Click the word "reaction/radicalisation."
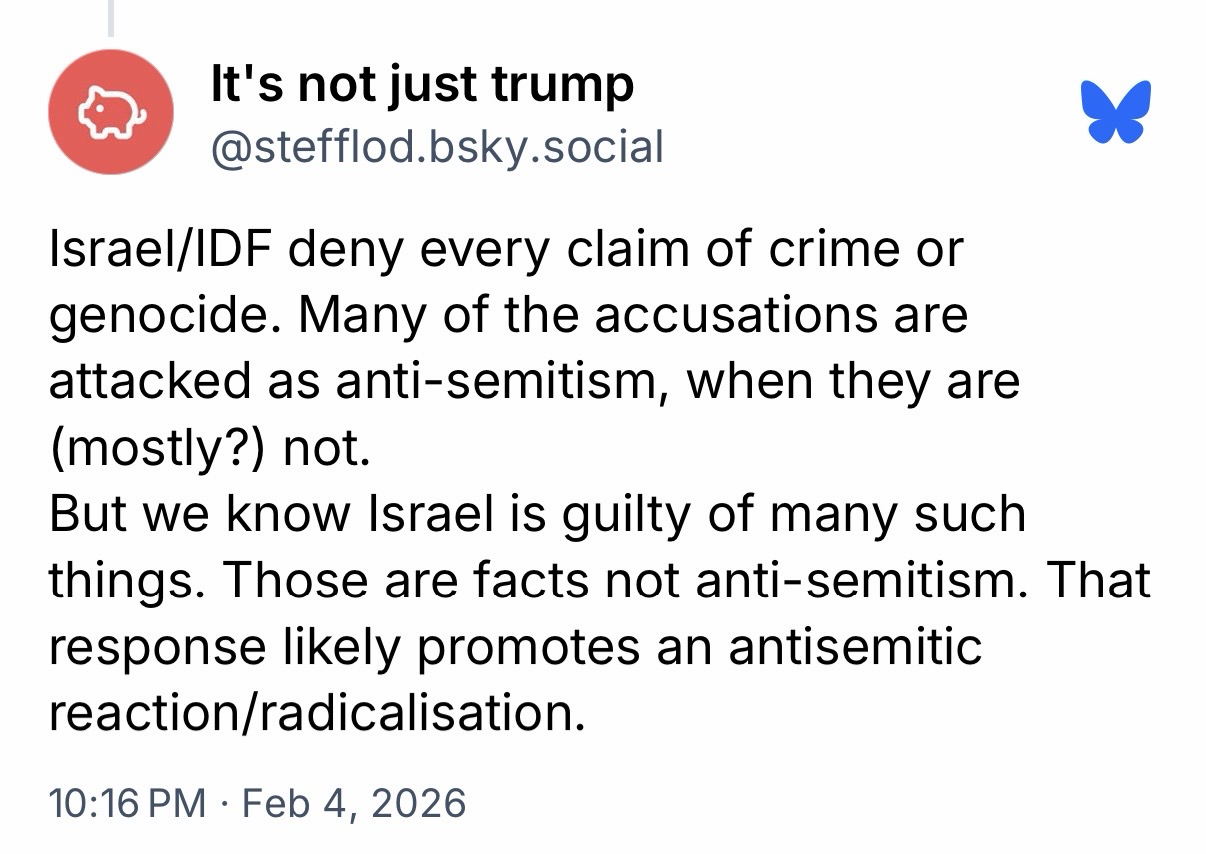Image resolution: width=1206 pixels, height=854 pixels. [x=315, y=713]
